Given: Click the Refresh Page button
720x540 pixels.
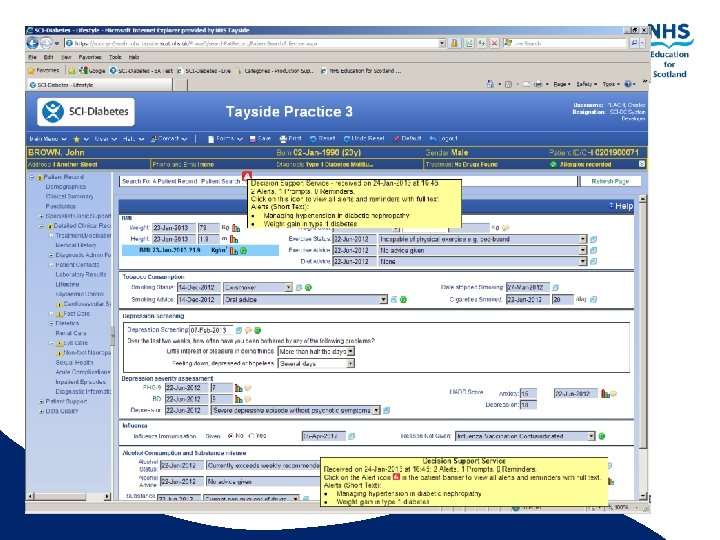Looking at the screenshot, I should pos(610,181).
